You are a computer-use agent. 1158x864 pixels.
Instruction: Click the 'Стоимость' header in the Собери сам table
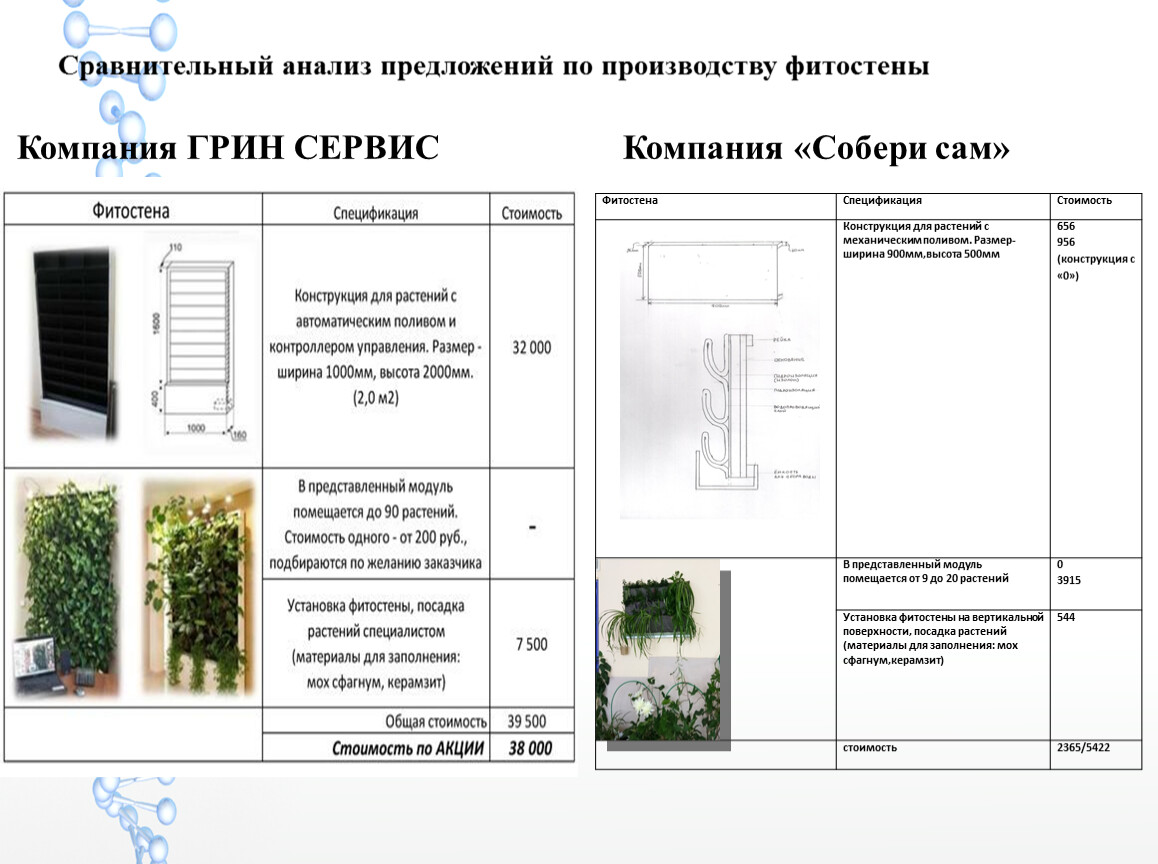coord(1083,200)
